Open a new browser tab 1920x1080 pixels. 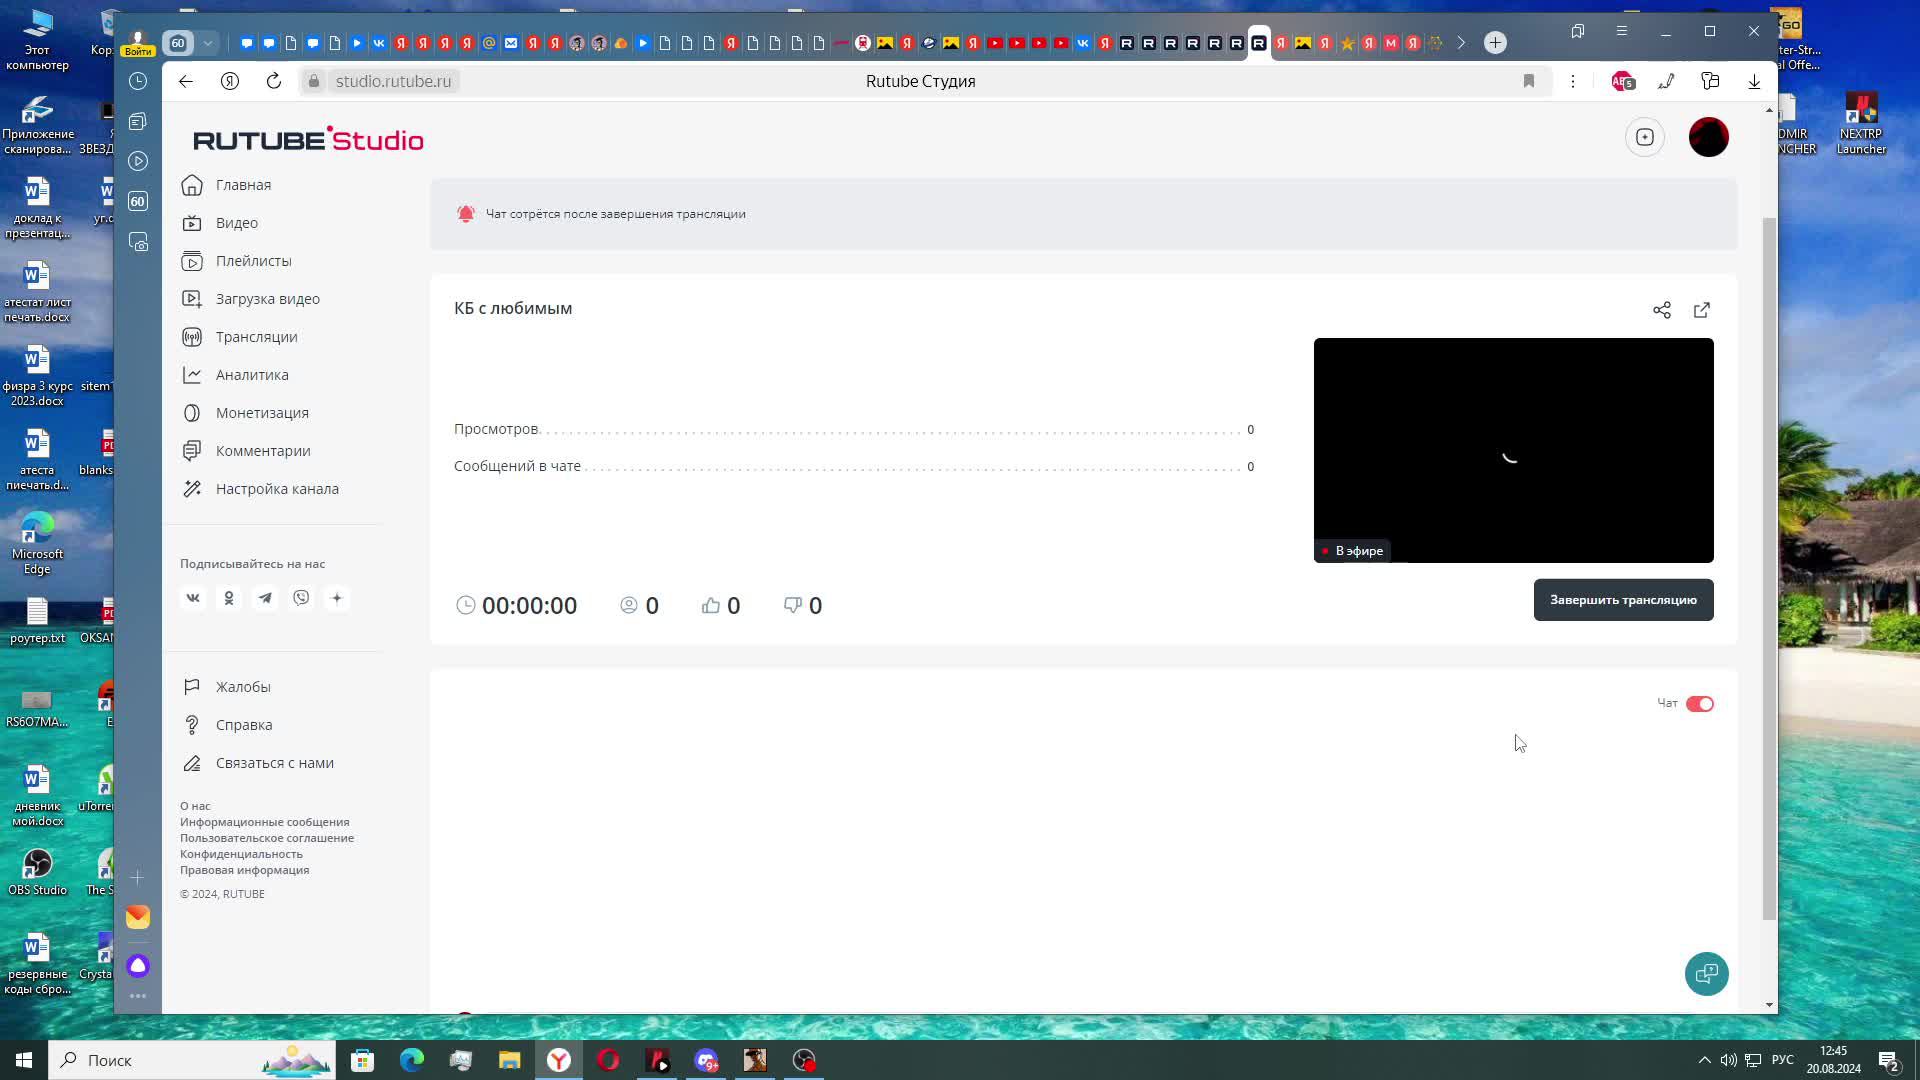pos(1495,42)
